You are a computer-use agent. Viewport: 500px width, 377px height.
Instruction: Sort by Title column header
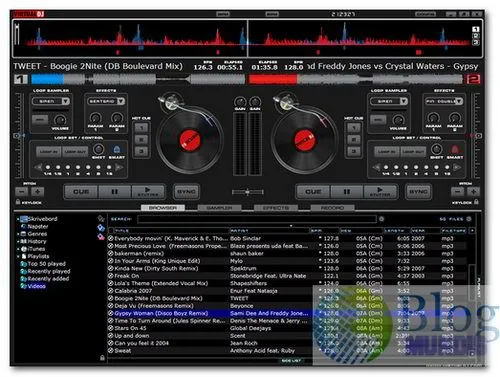pyautogui.click(x=172, y=230)
